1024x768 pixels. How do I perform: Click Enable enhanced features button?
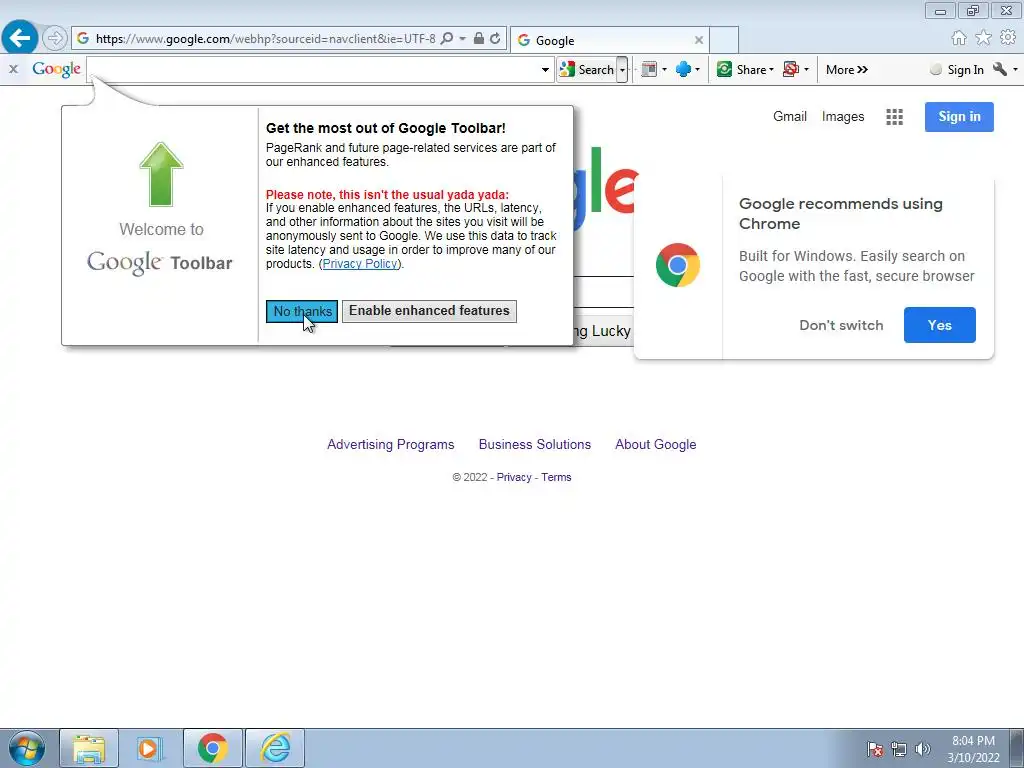(429, 311)
